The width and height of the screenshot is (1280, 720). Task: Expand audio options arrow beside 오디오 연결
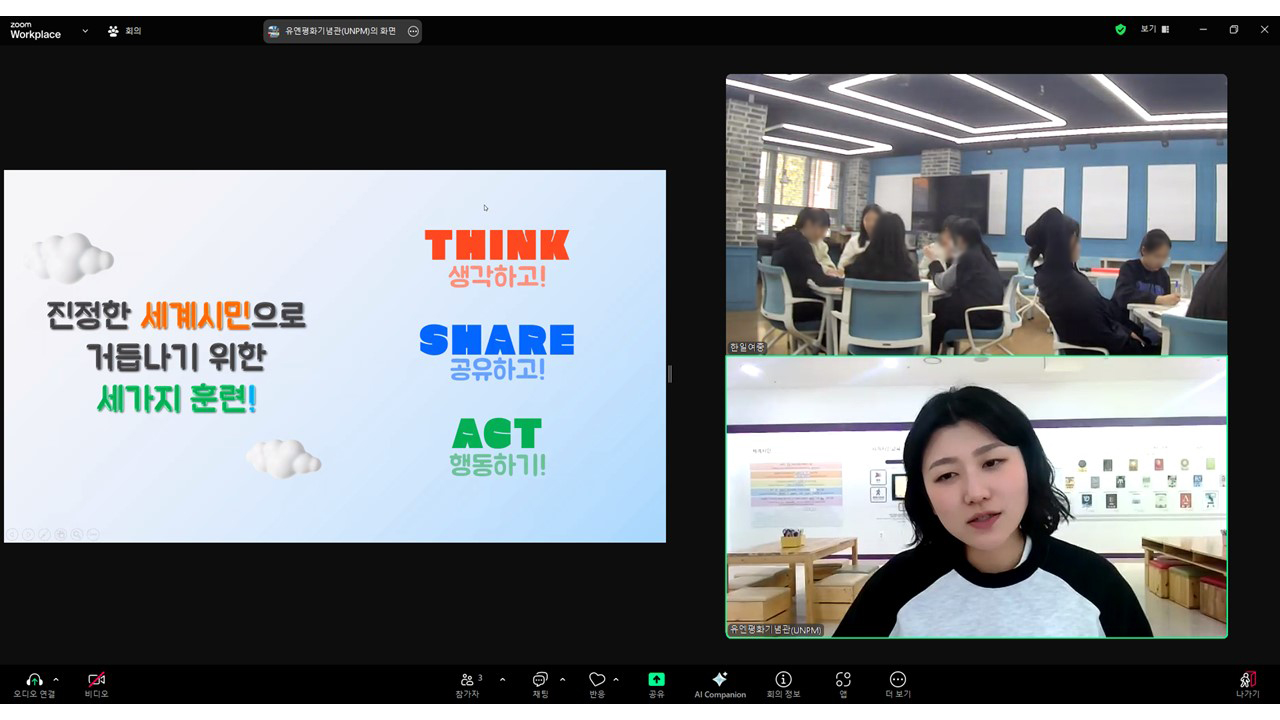tap(56, 680)
